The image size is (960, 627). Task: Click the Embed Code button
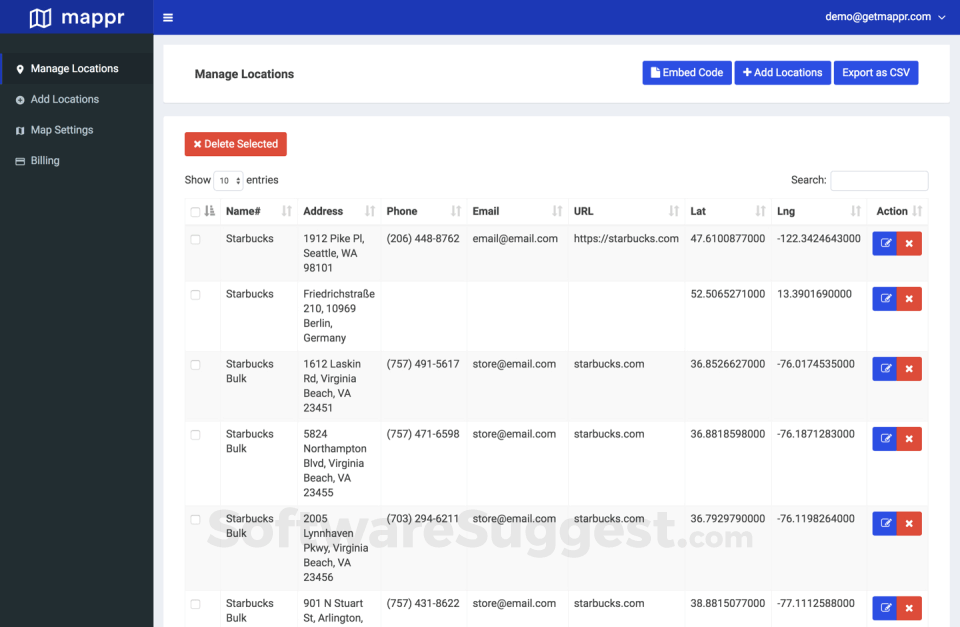(x=686, y=73)
